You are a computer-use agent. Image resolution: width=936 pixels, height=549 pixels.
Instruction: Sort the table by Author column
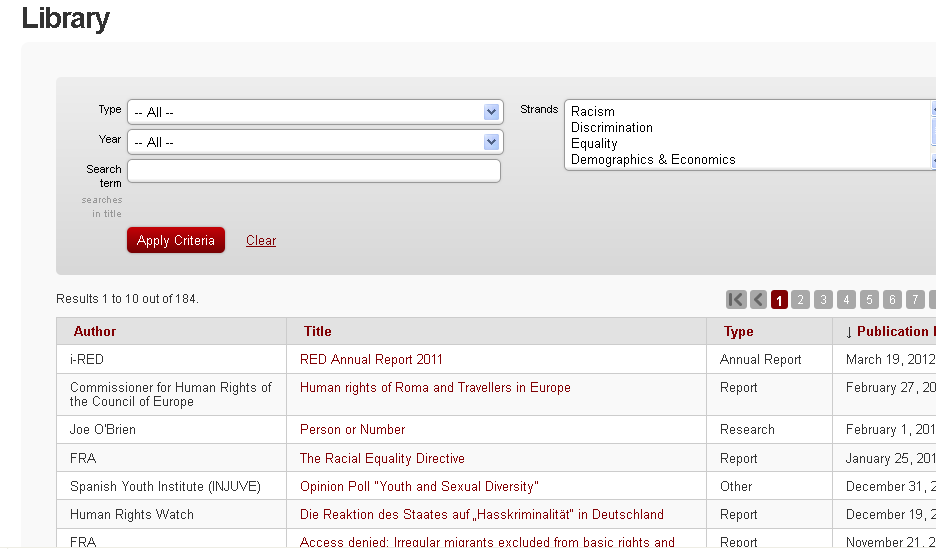95,331
